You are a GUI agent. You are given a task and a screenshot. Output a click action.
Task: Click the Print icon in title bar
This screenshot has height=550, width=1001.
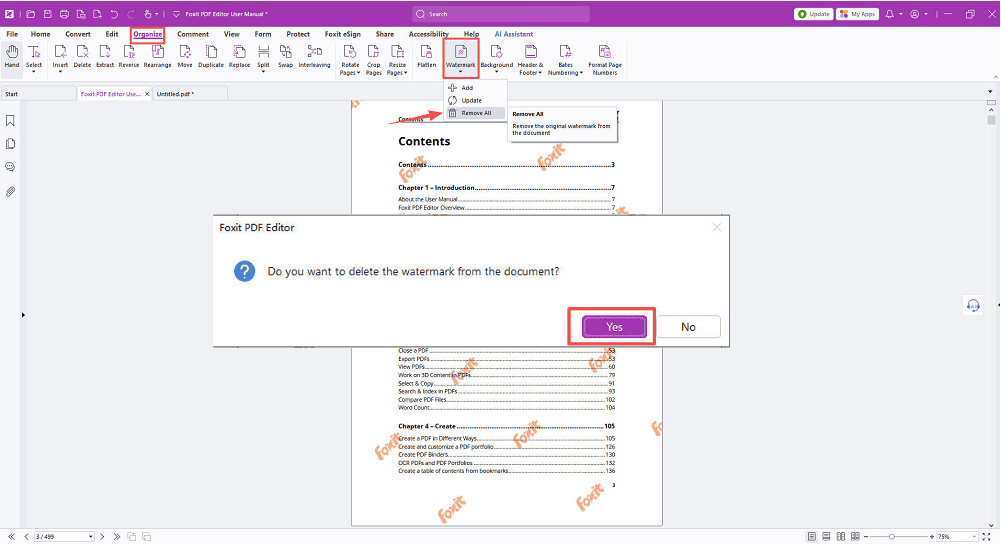(x=64, y=14)
